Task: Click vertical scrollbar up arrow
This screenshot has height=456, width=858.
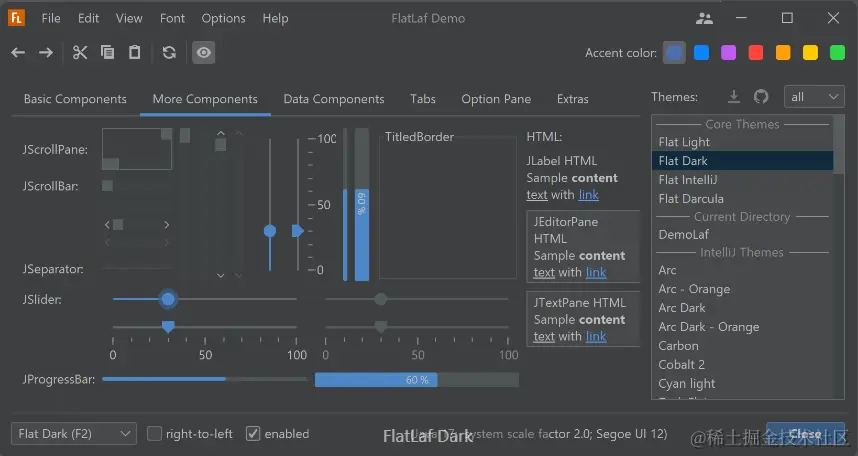Action: (x=221, y=133)
